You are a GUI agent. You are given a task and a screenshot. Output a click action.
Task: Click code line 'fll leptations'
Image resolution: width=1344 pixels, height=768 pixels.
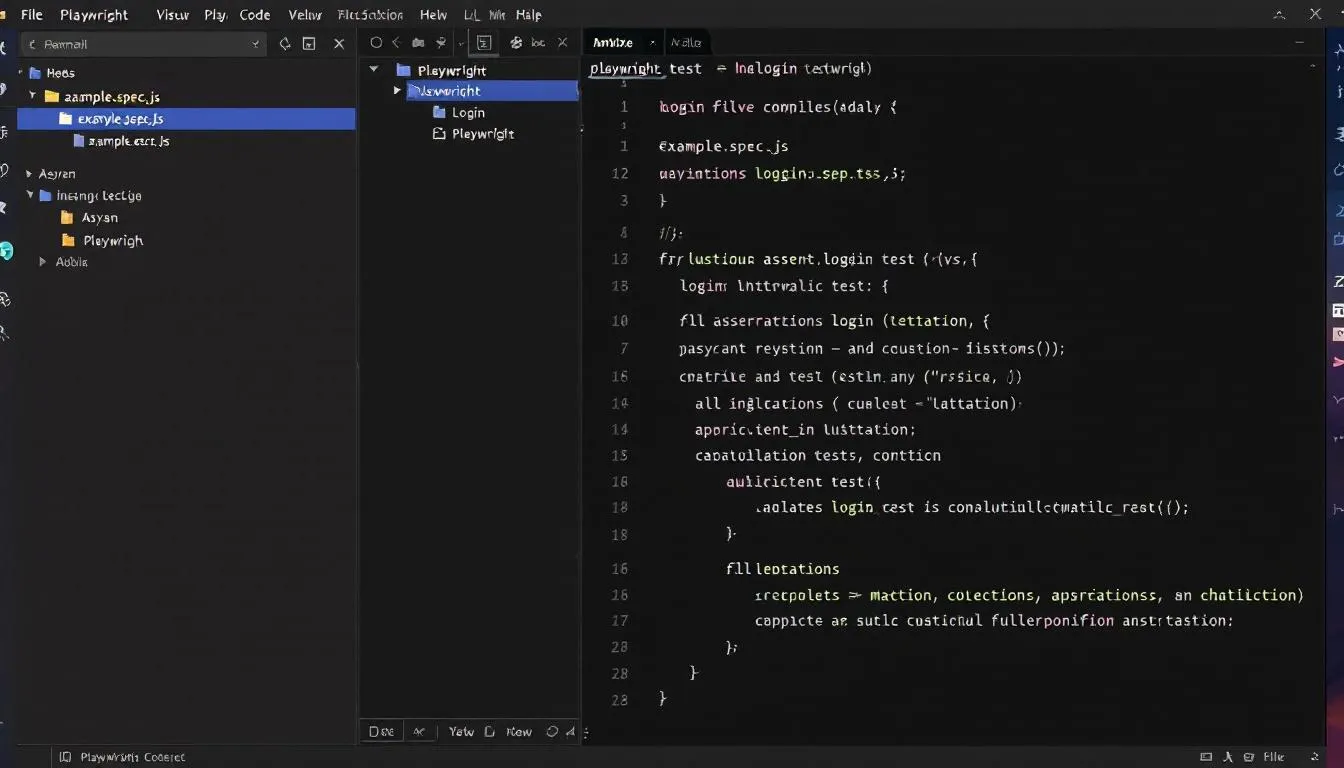[x=782, y=569]
